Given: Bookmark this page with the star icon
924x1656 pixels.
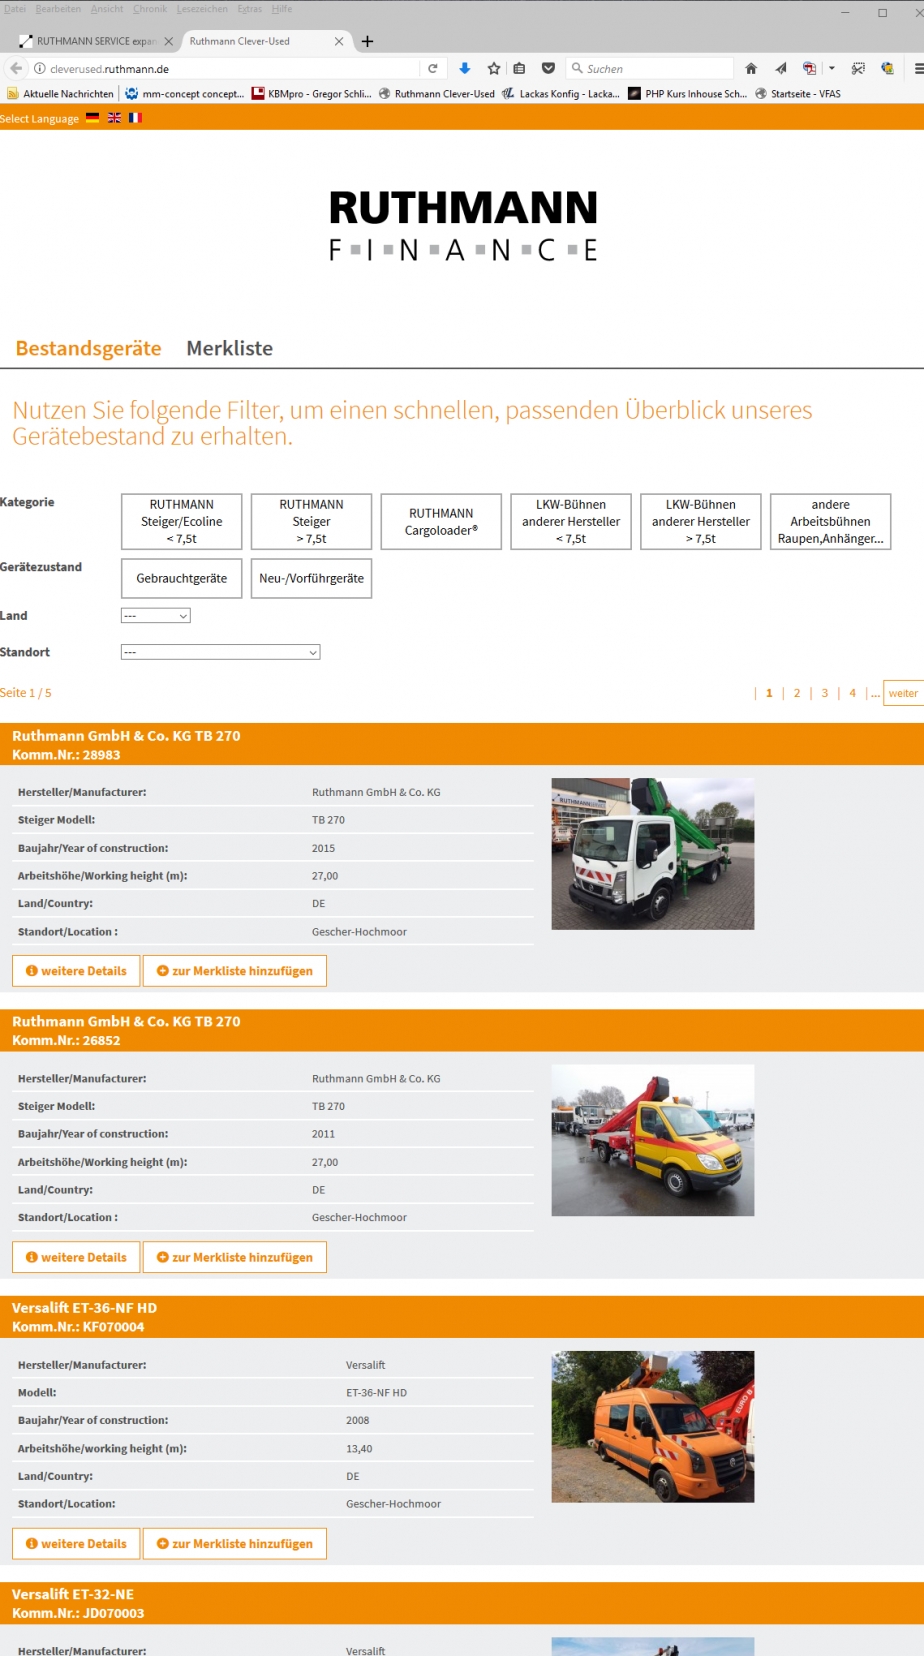Looking at the screenshot, I should [x=494, y=68].
